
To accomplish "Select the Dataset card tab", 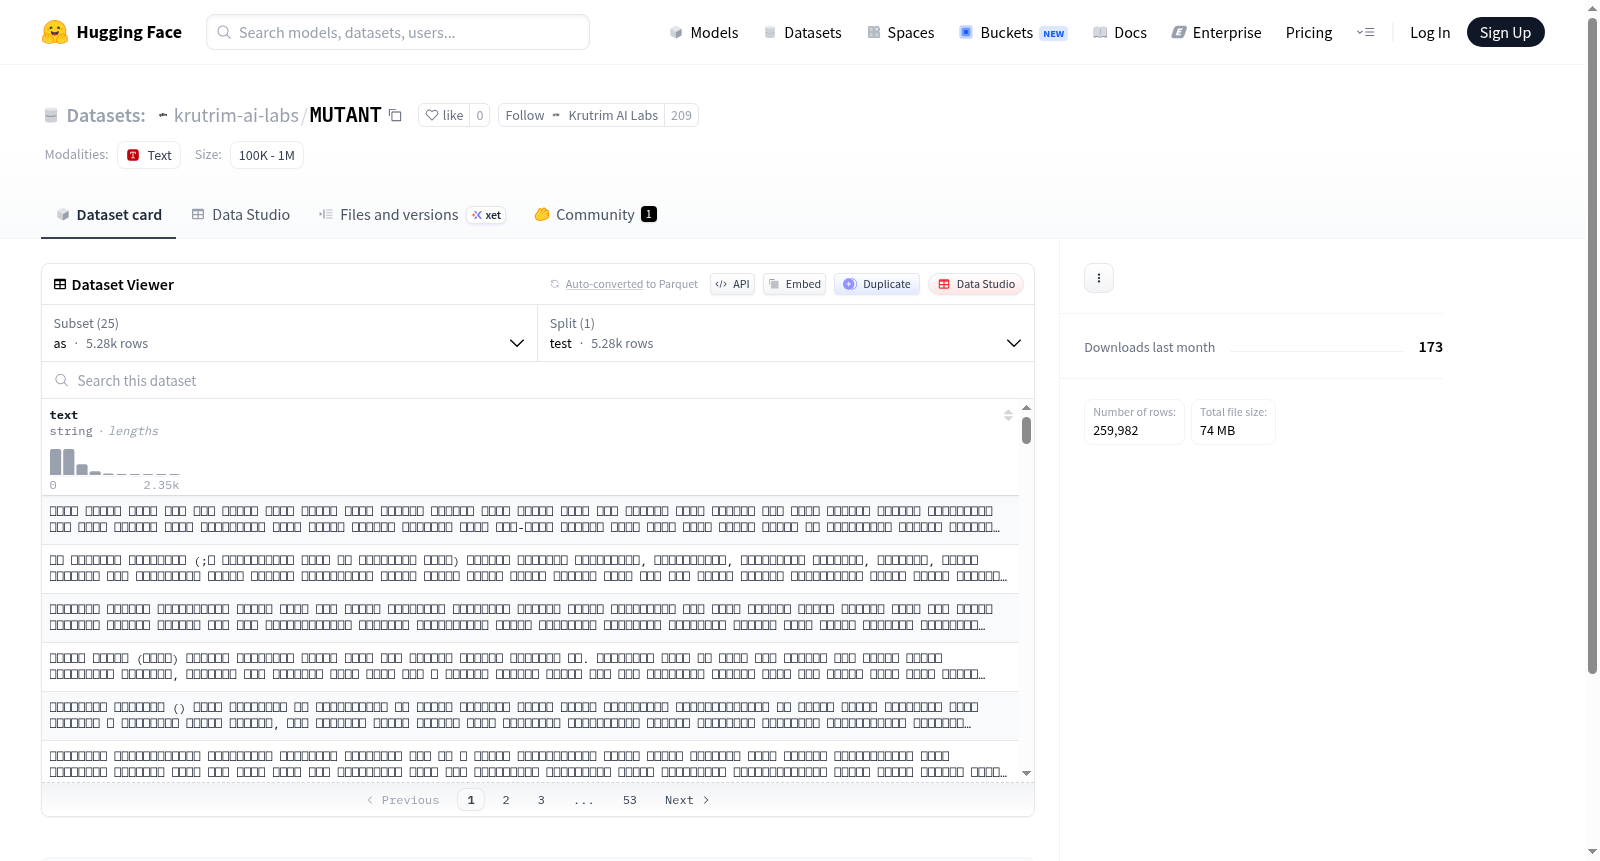I will [x=109, y=215].
